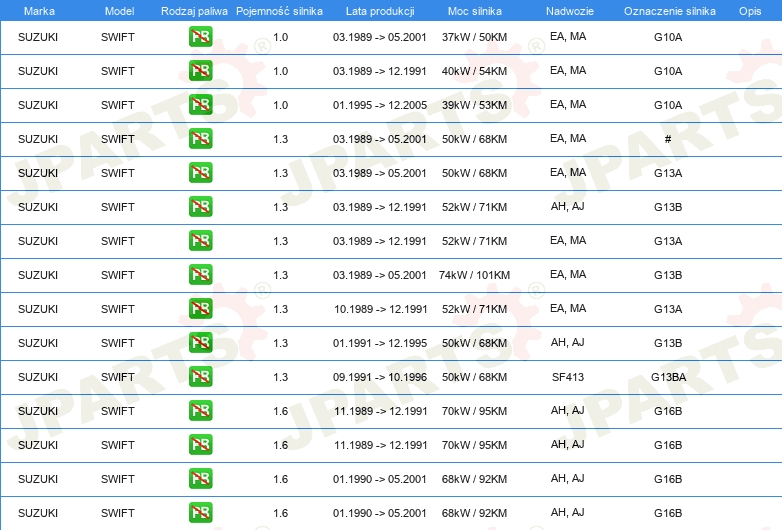
Task: Click G13B in the 74kW / 101KM row
Action: point(668,275)
